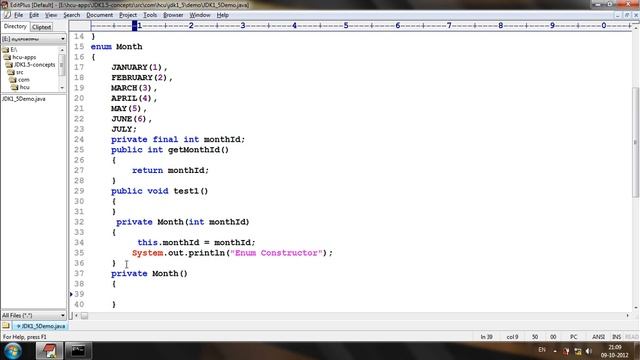
Task: Click "Enum Constructor" string in code
Action: pyautogui.click(x=276, y=253)
